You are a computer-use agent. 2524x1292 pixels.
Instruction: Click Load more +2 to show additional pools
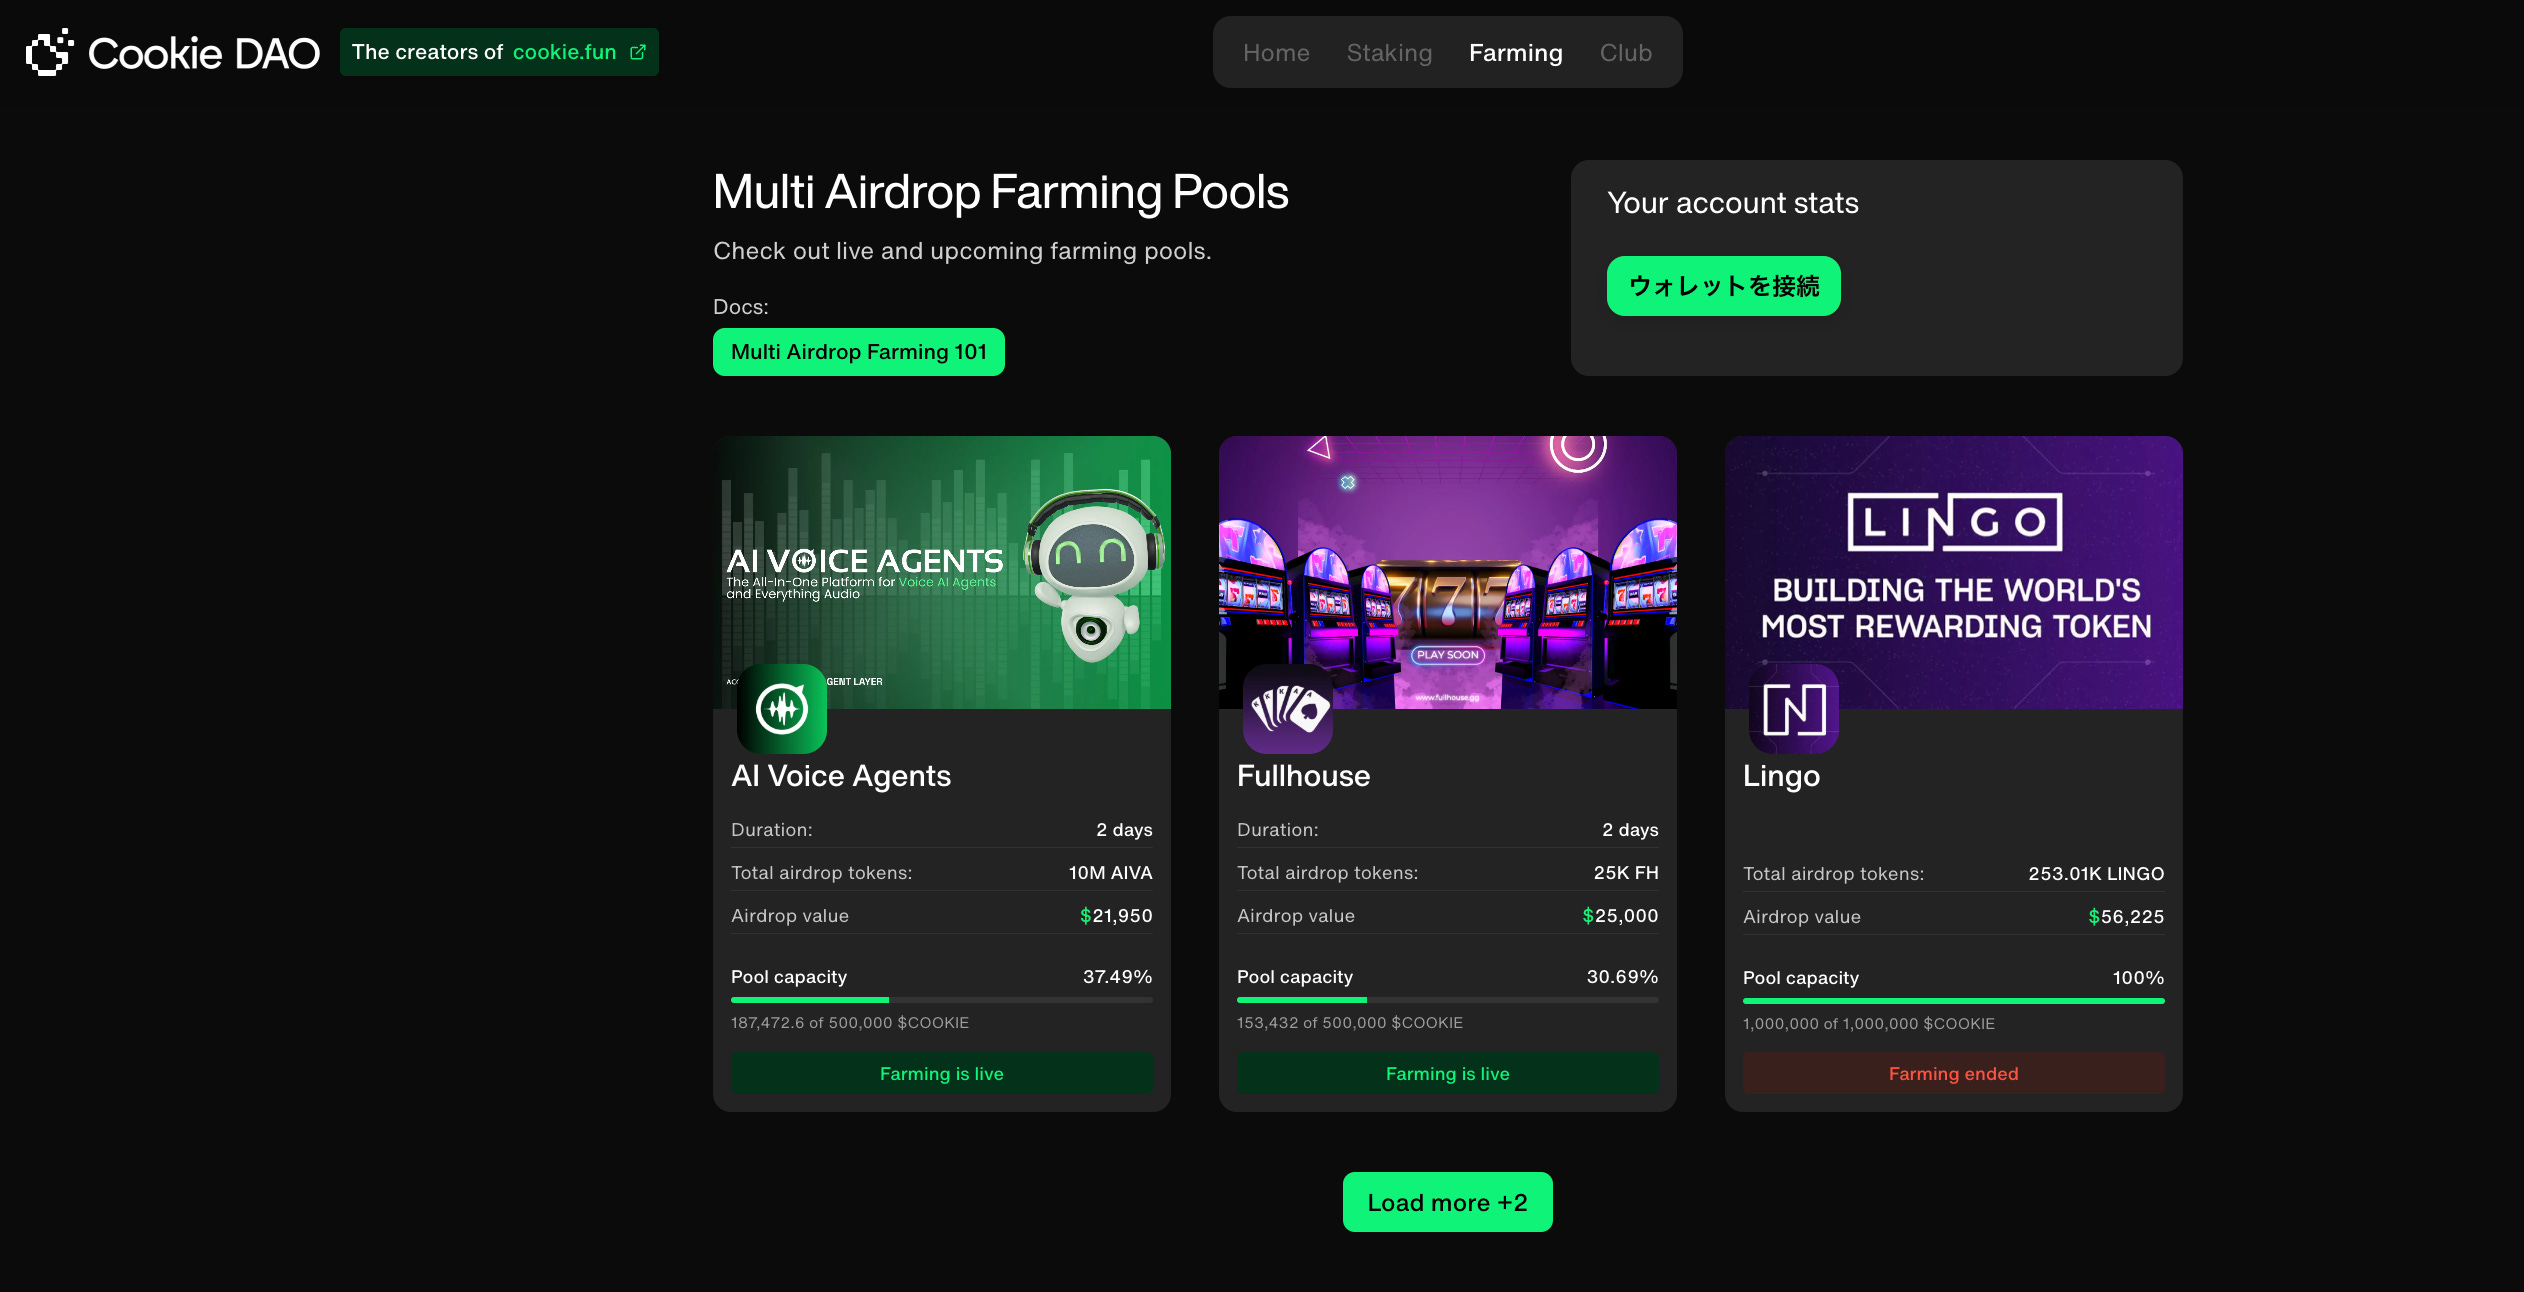pos(1447,1202)
